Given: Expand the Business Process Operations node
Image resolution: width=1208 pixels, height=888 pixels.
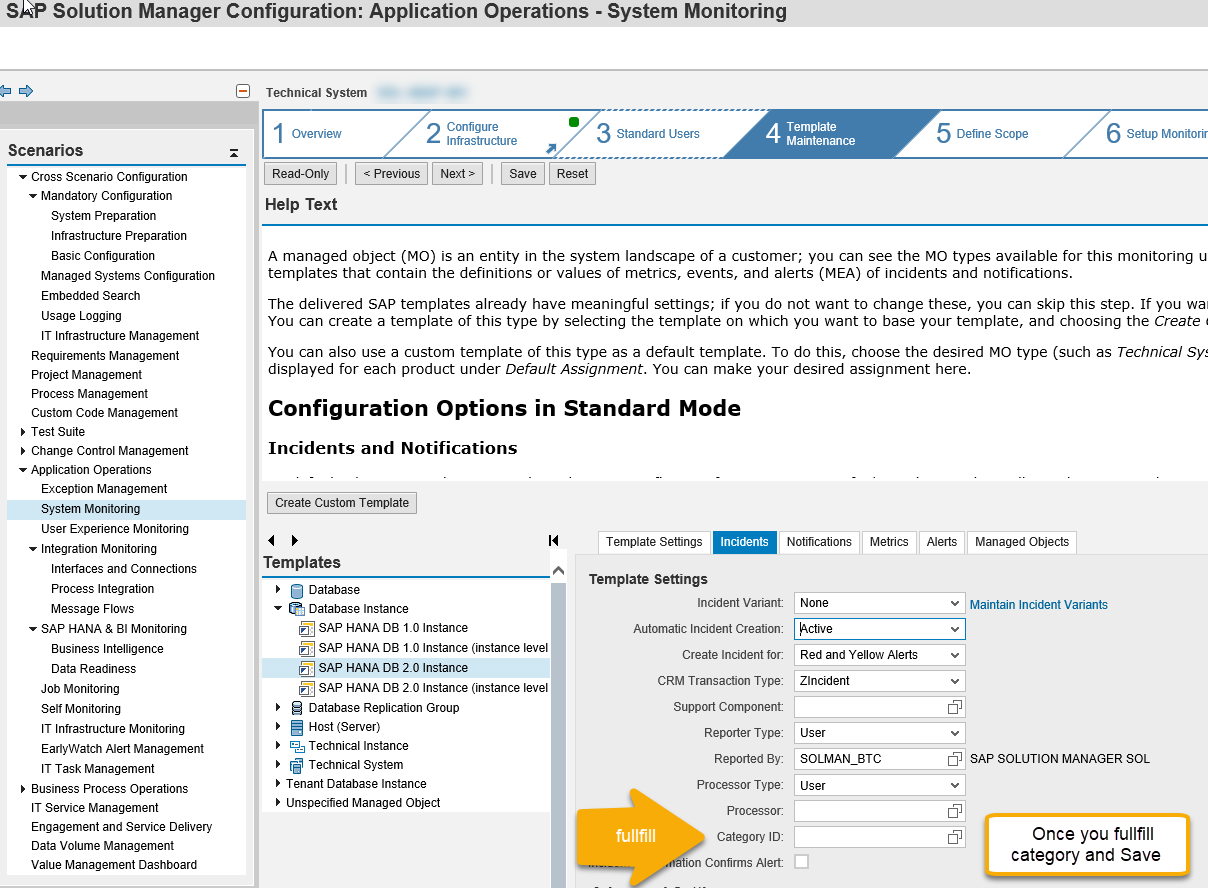Looking at the screenshot, I should pyautogui.click(x=23, y=789).
